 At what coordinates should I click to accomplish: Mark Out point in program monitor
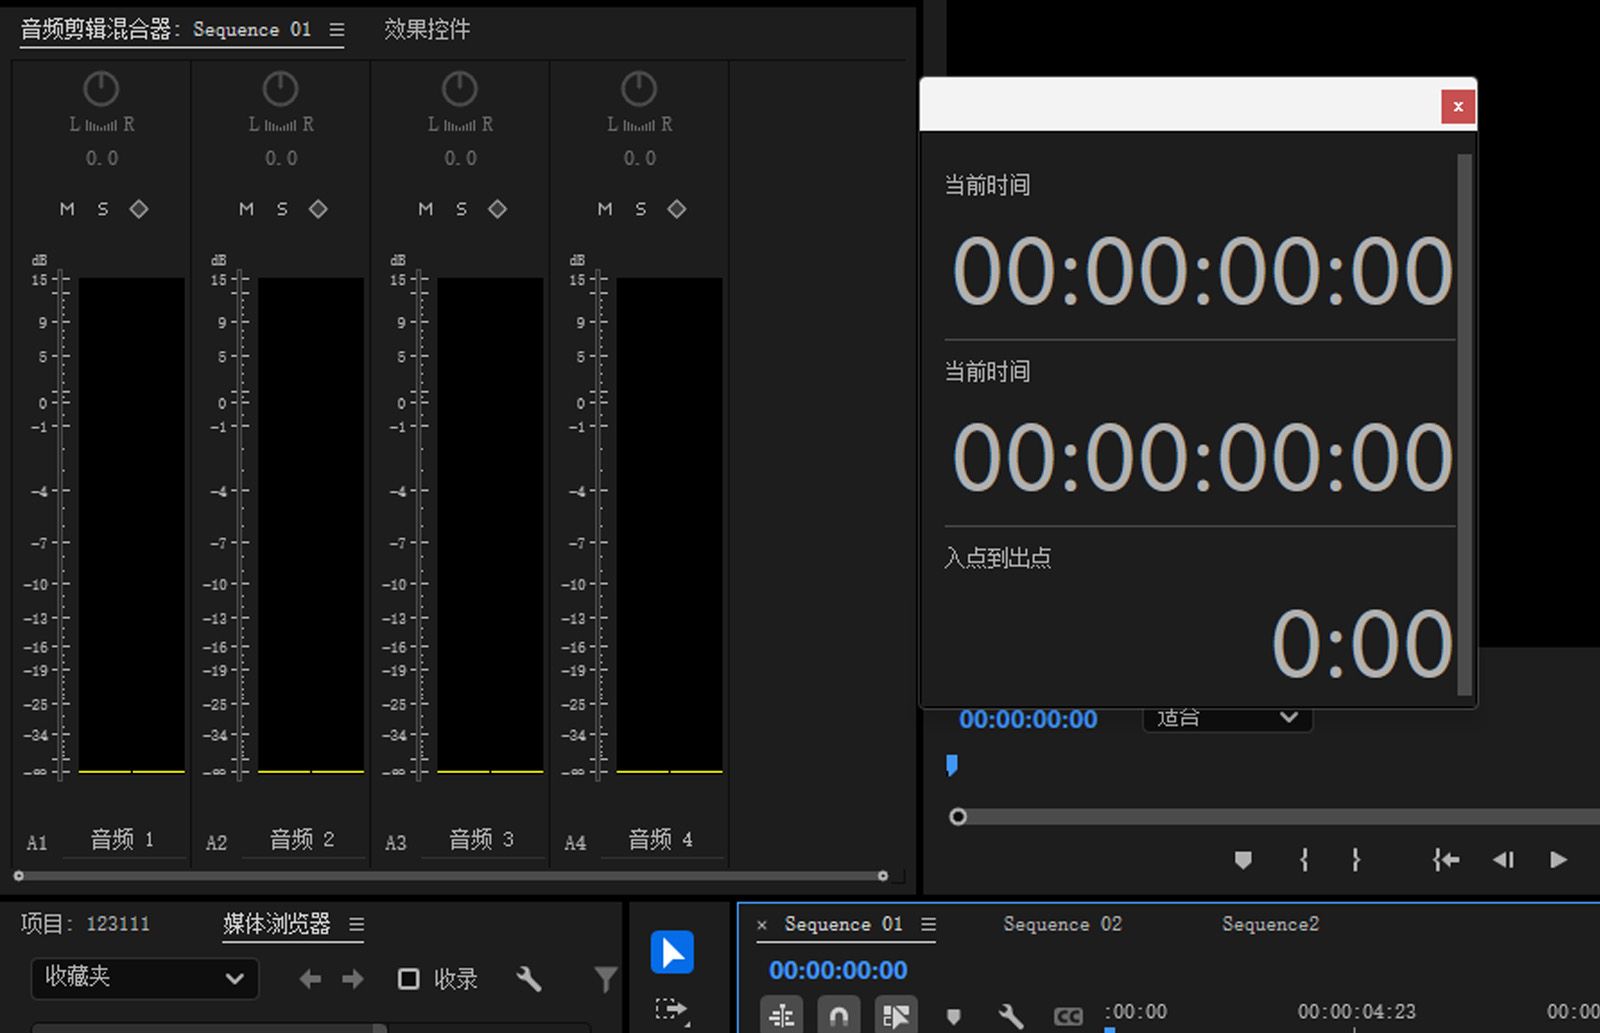(x=1356, y=860)
